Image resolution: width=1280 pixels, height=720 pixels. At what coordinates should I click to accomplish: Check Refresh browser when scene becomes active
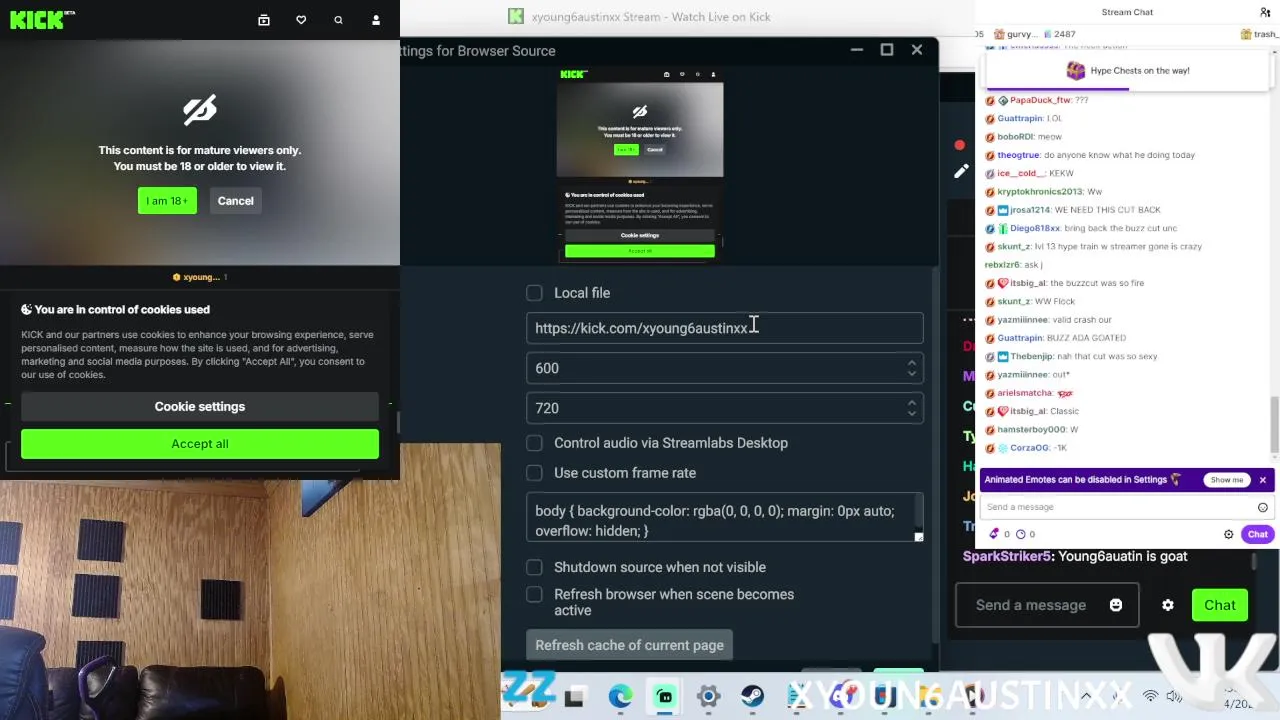pyautogui.click(x=535, y=594)
